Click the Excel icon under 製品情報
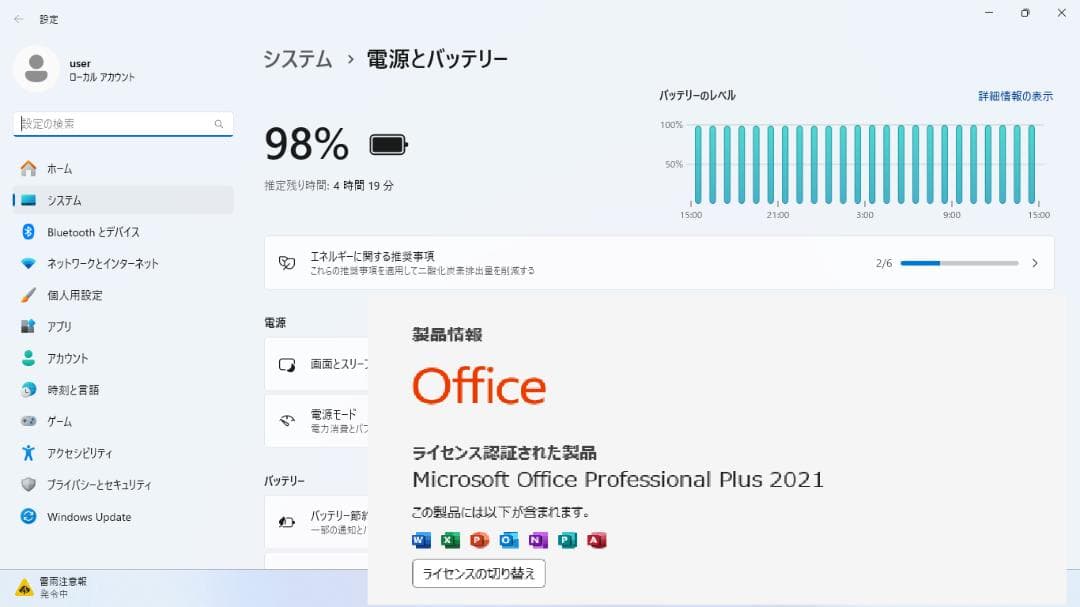 (x=450, y=540)
